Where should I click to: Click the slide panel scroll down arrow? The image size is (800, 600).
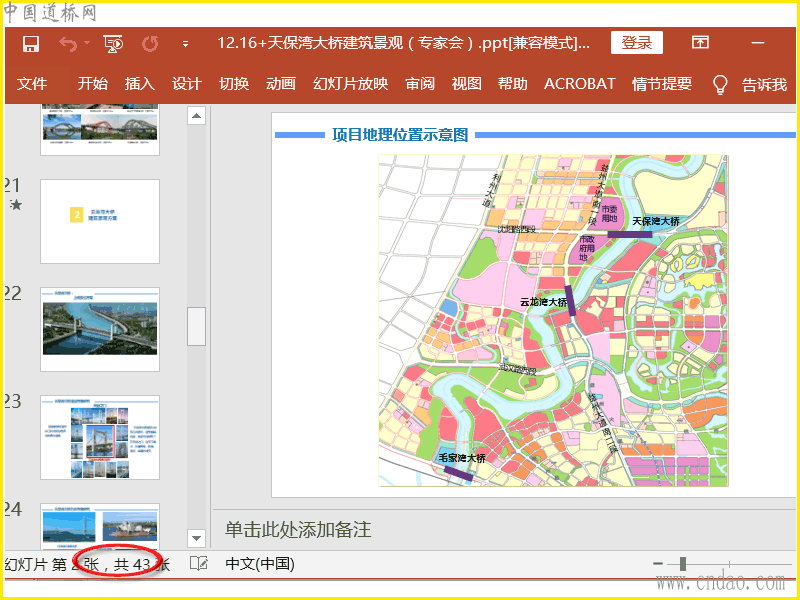click(196, 538)
